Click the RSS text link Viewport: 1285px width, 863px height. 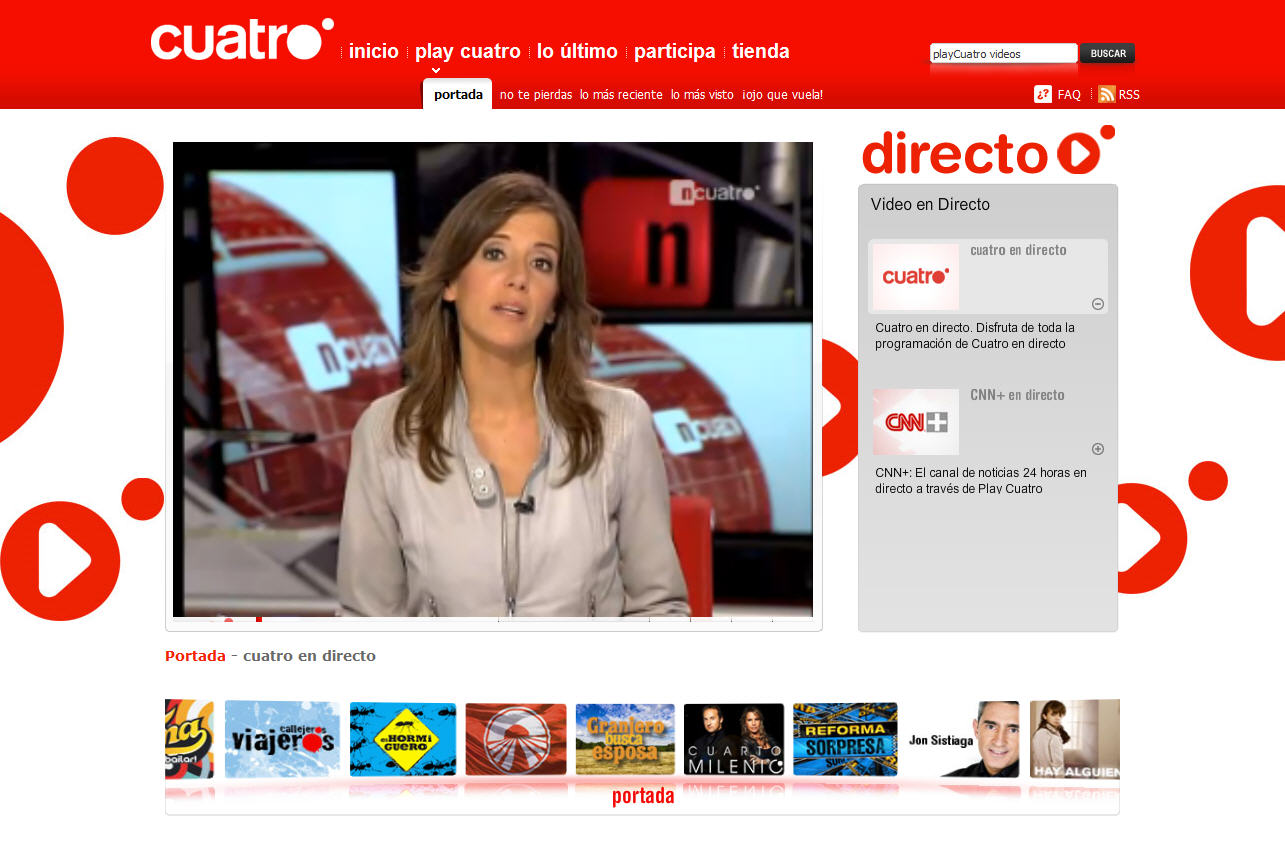tap(1129, 95)
